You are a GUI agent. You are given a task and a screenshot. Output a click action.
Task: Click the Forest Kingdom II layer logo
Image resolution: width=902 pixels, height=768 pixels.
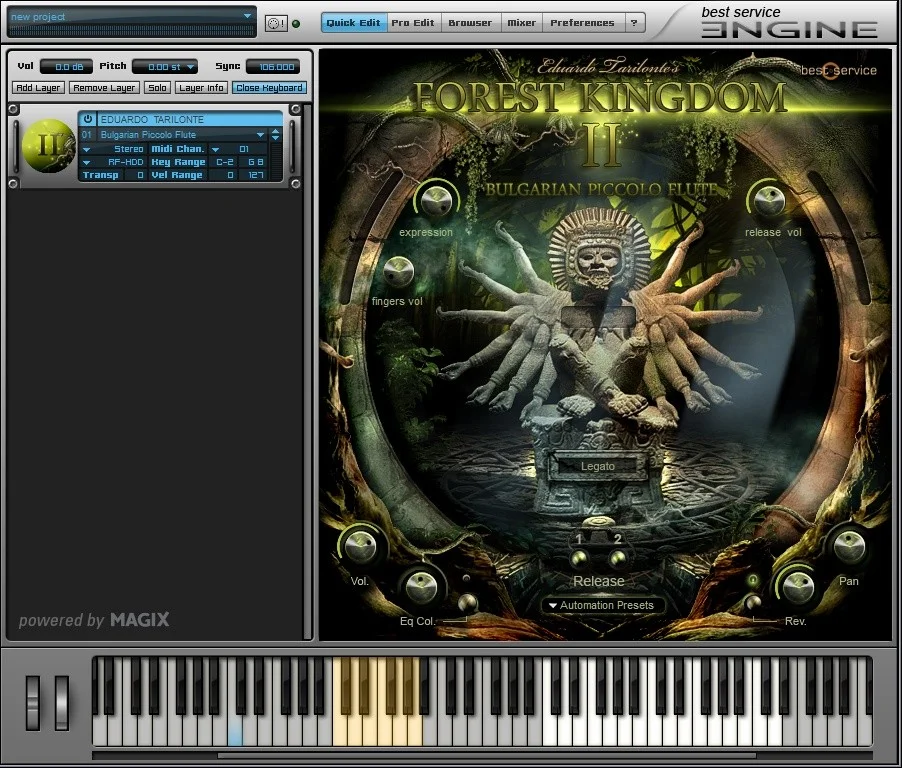[48, 146]
